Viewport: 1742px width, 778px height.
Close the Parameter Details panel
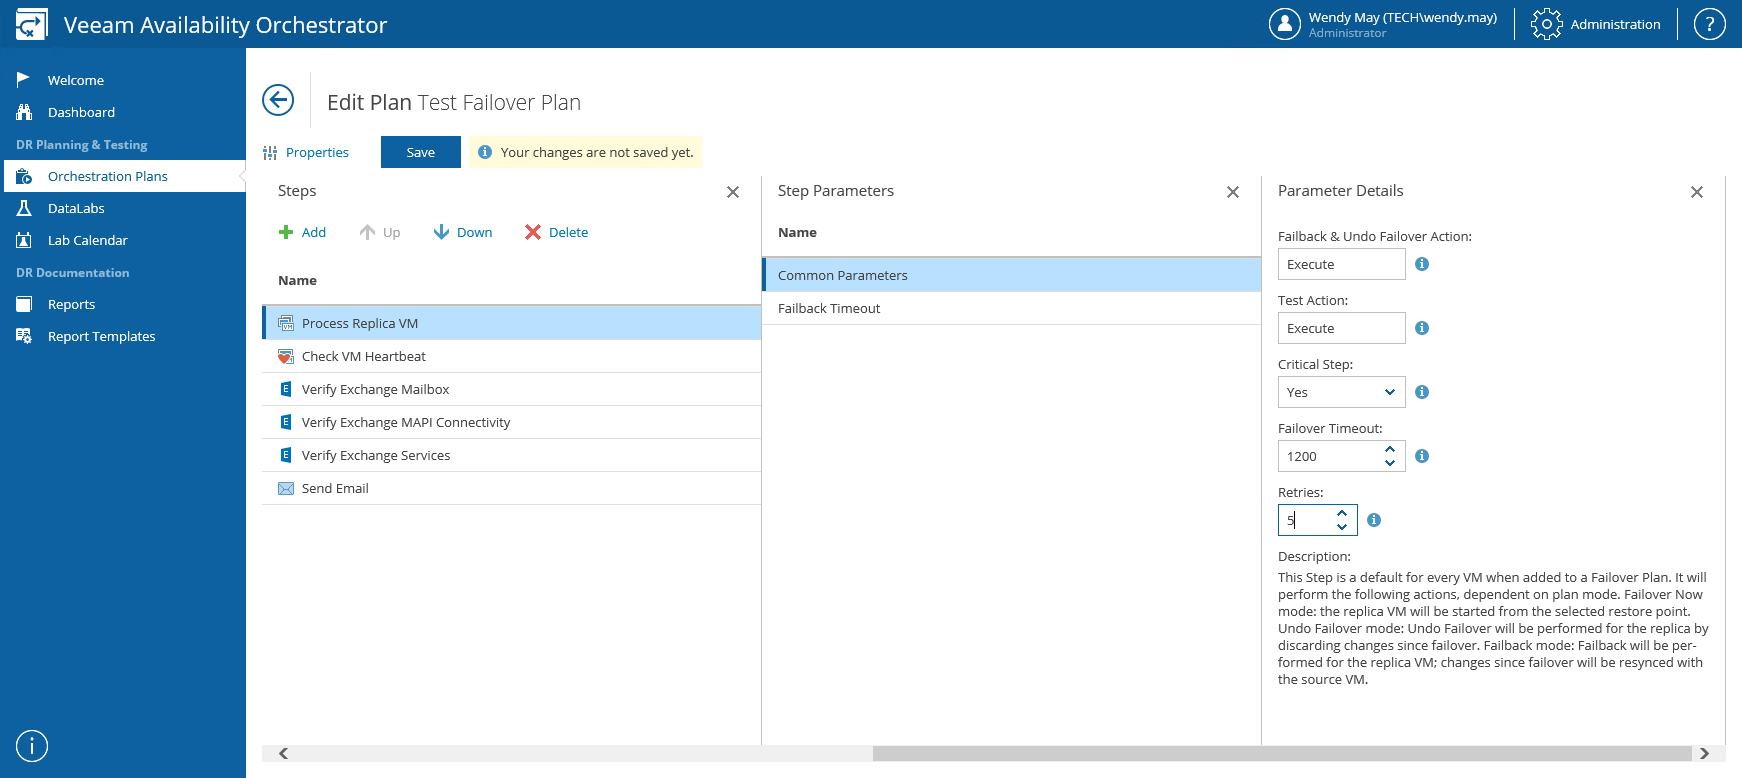(1697, 192)
